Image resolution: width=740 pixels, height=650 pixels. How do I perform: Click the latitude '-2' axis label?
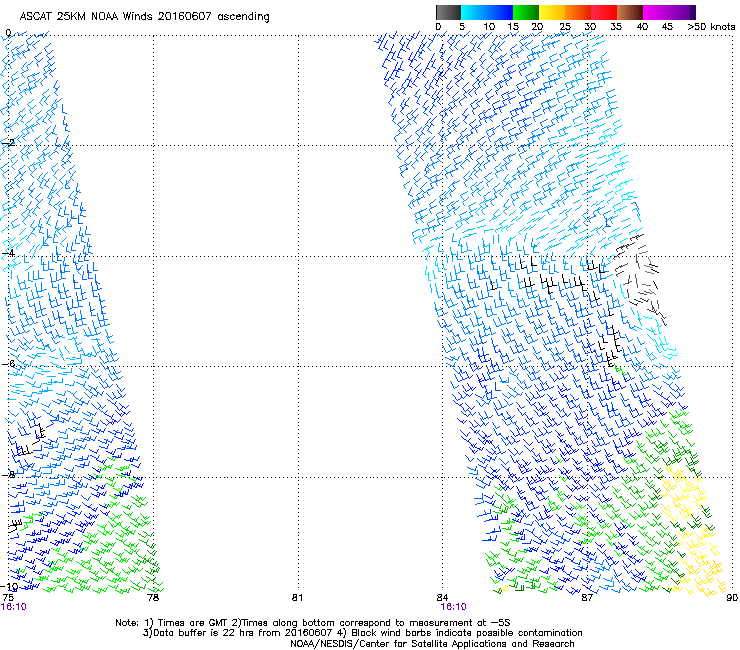(x=8, y=143)
